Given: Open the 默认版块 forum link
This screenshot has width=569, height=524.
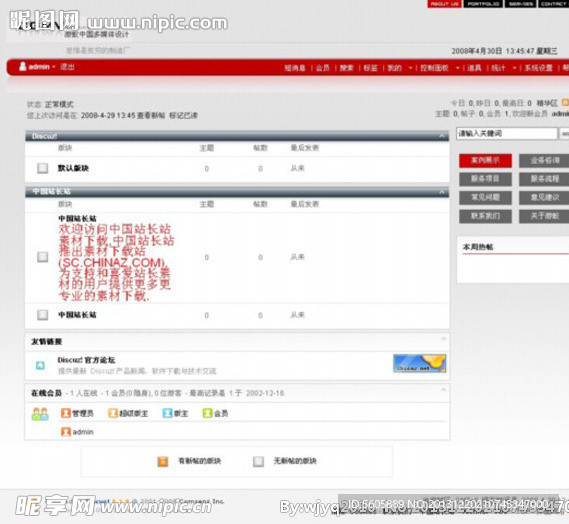Looking at the screenshot, I should pyautogui.click(x=73, y=168).
